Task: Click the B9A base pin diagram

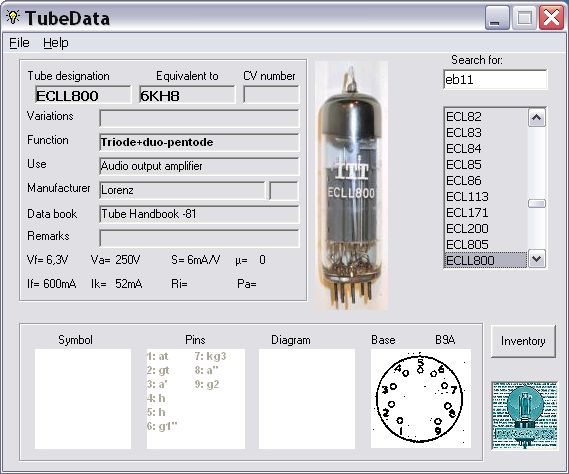Action: tap(421, 398)
